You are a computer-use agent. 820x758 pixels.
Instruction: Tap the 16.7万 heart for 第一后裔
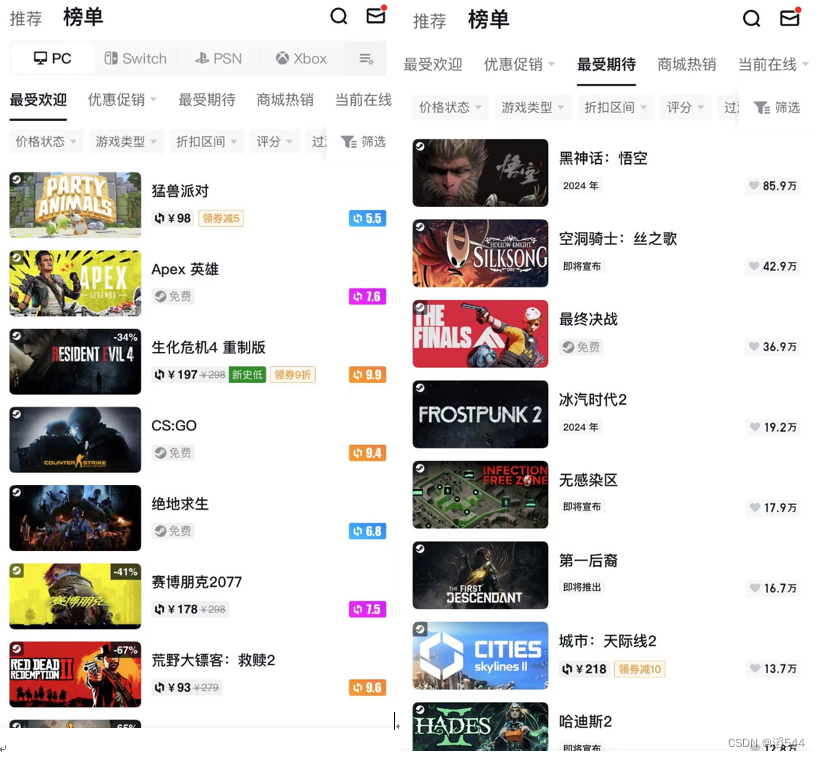click(x=772, y=588)
